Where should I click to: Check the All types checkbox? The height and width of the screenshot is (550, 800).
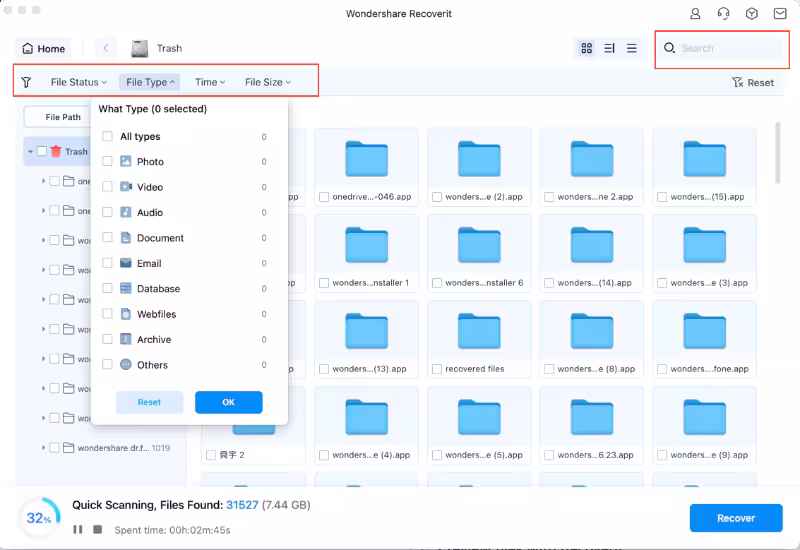coord(107,136)
